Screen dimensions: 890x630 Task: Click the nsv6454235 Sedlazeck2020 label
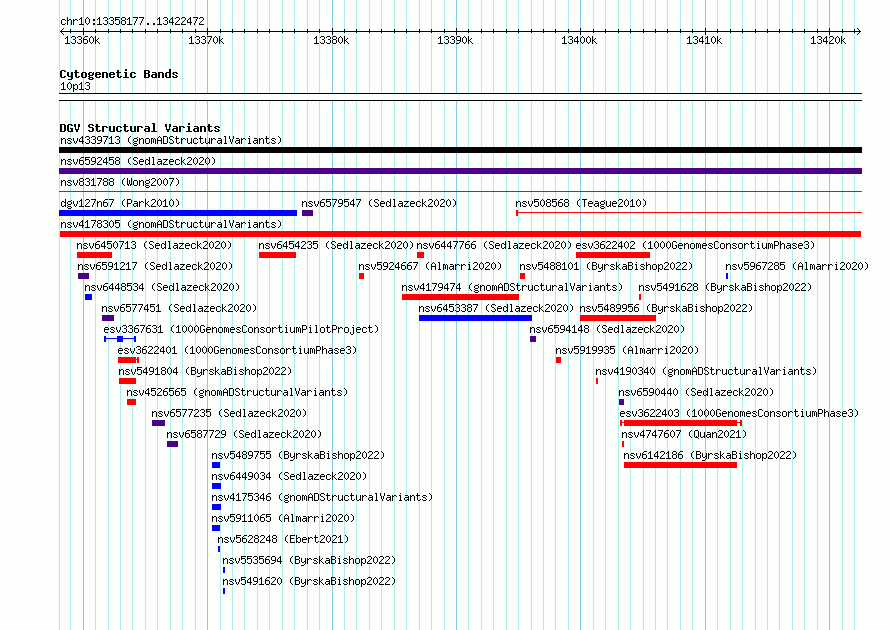pyautogui.click(x=336, y=245)
